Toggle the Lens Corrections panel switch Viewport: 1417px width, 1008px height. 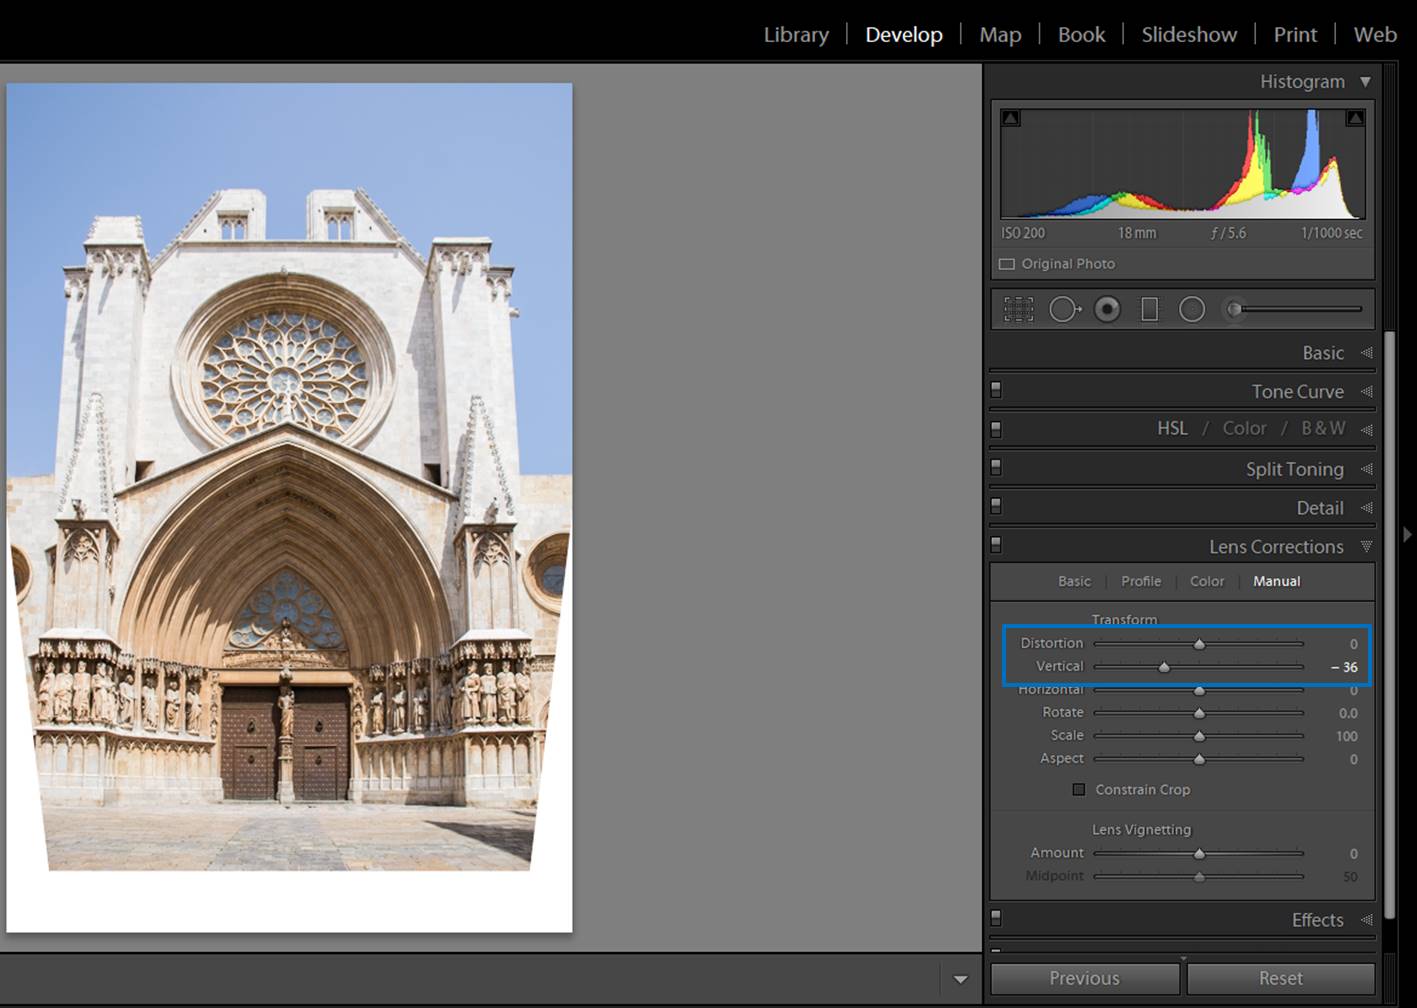pos(996,545)
